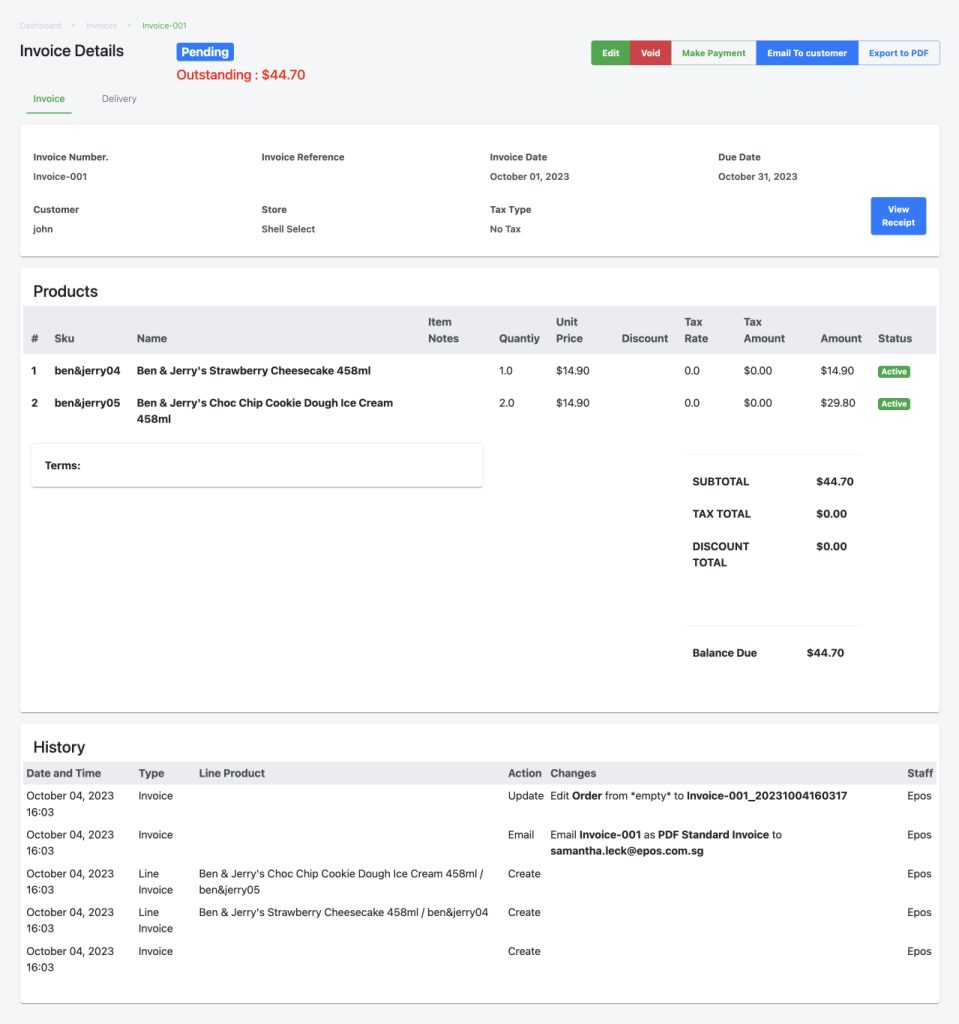Click the Outstanding : $44.70 text
Image resolution: width=959 pixels, height=1024 pixels.
point(240,74)
